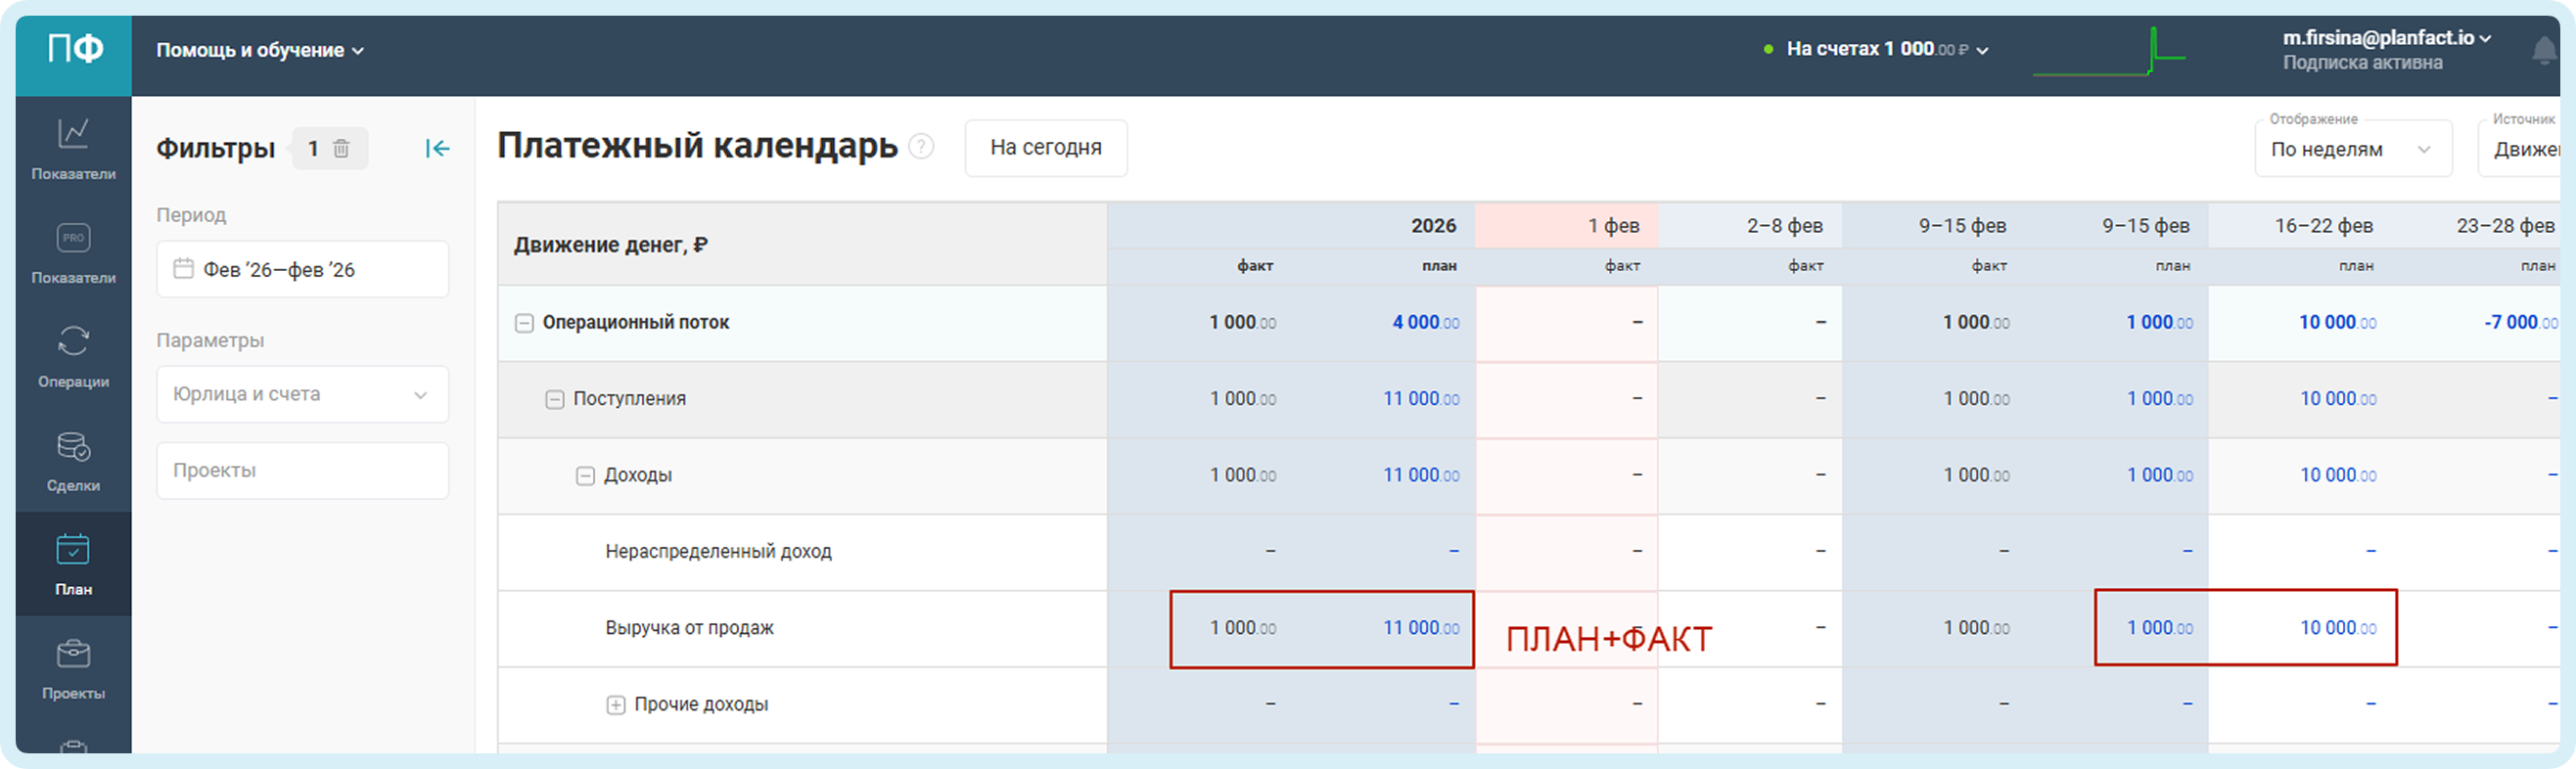
Task: Click the Проекты filter input field
Action: (x=302, y=471)
